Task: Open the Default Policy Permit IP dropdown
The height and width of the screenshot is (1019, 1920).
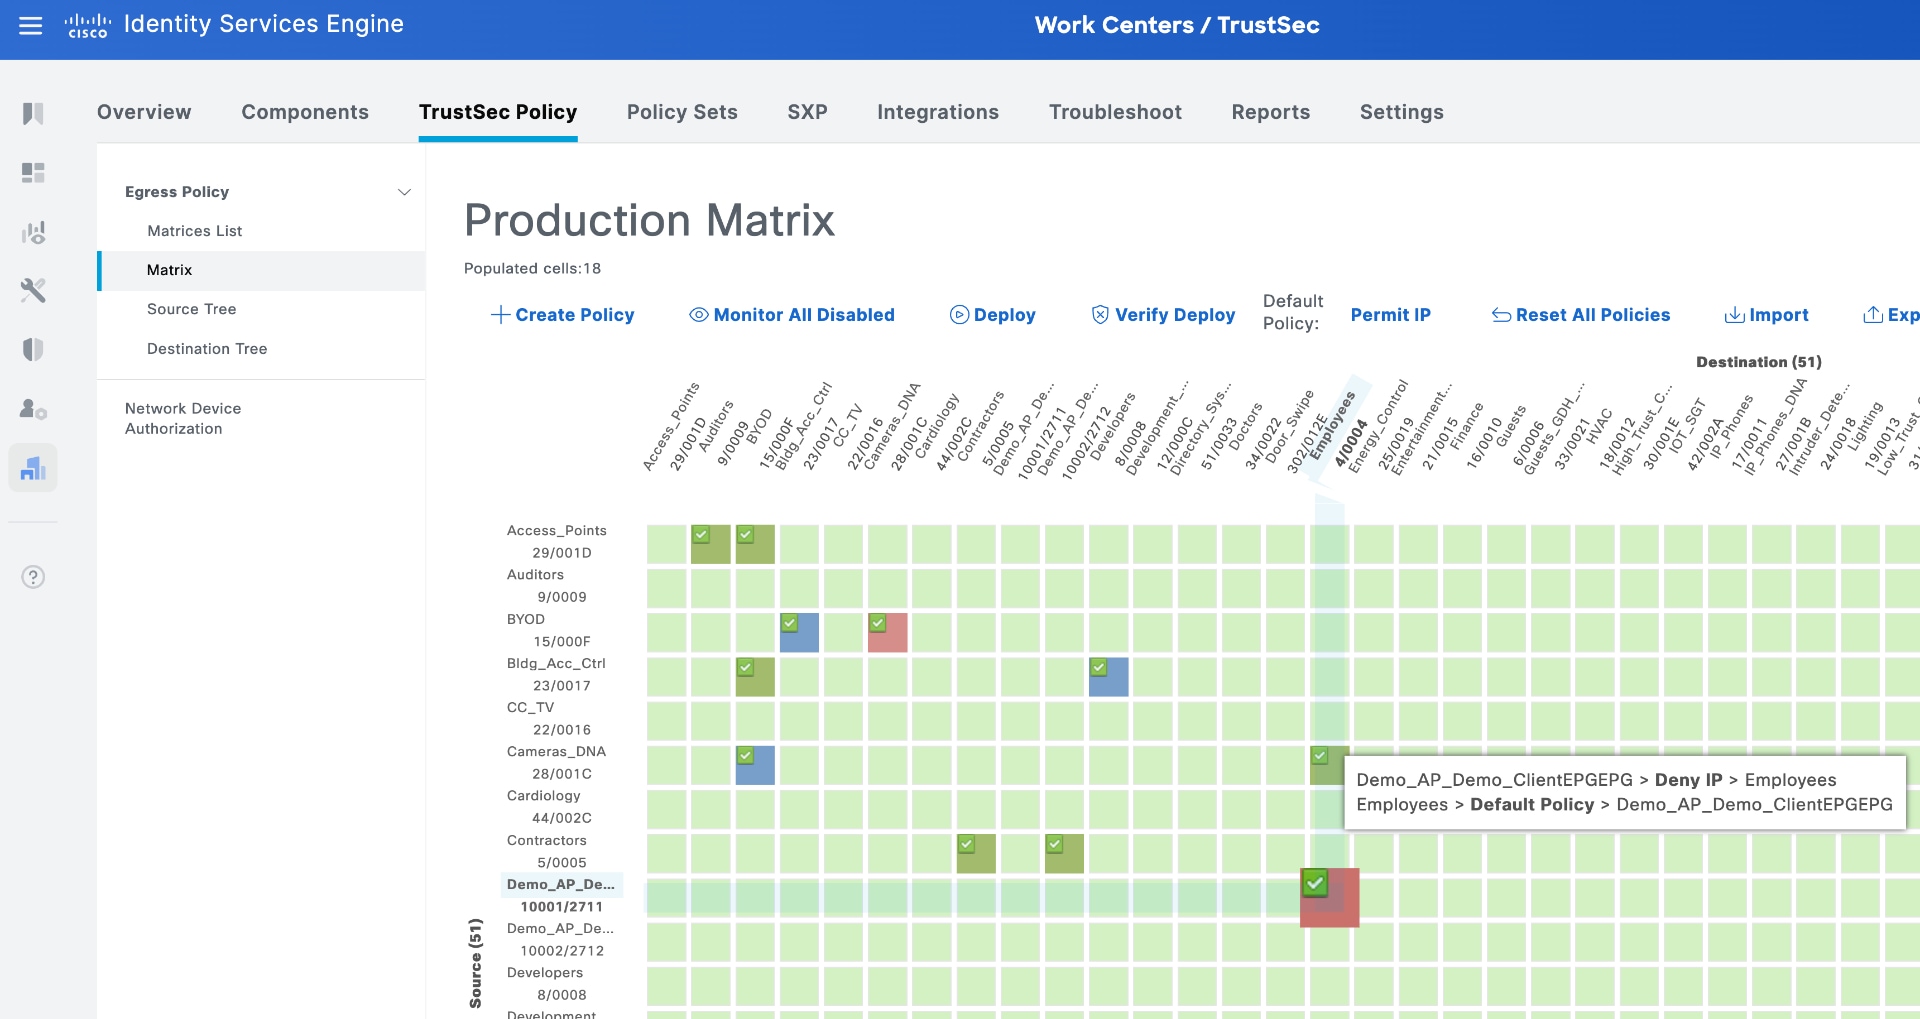Action: (x=1391, y=315)
